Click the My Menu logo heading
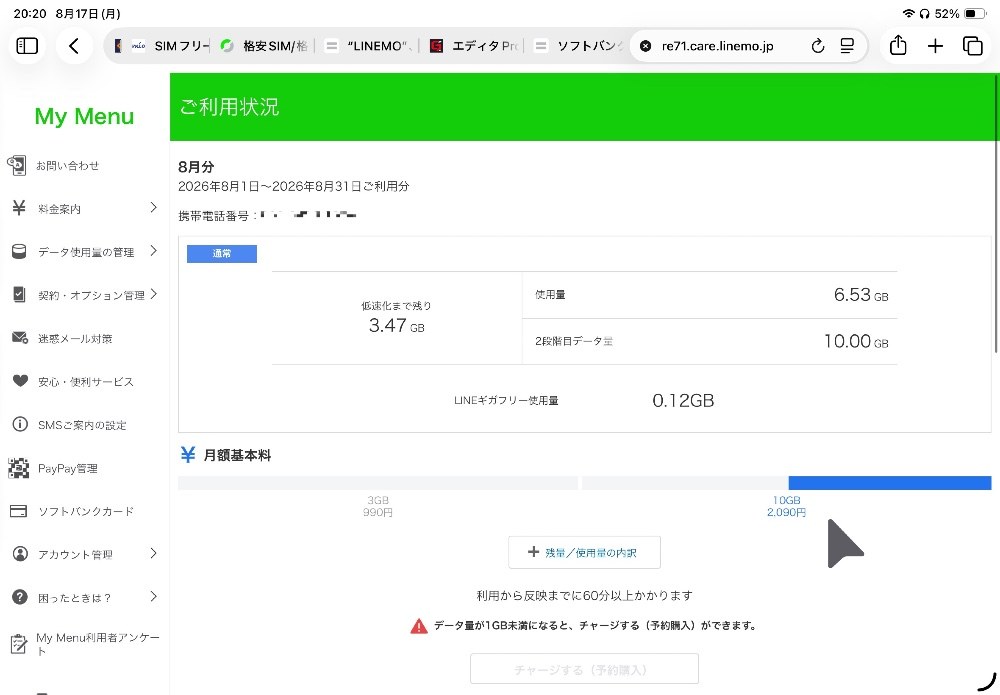The width and height of the screenshot is (1000, 695). (84, 116)
